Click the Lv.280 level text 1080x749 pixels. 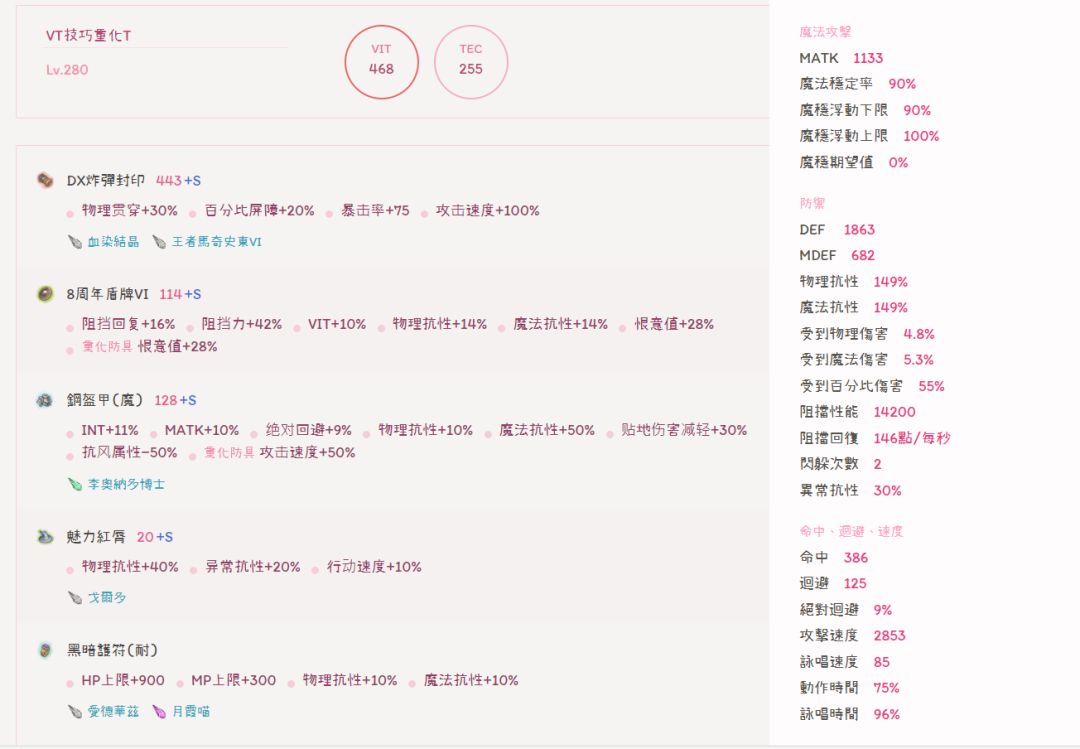[x=67, y=70]
